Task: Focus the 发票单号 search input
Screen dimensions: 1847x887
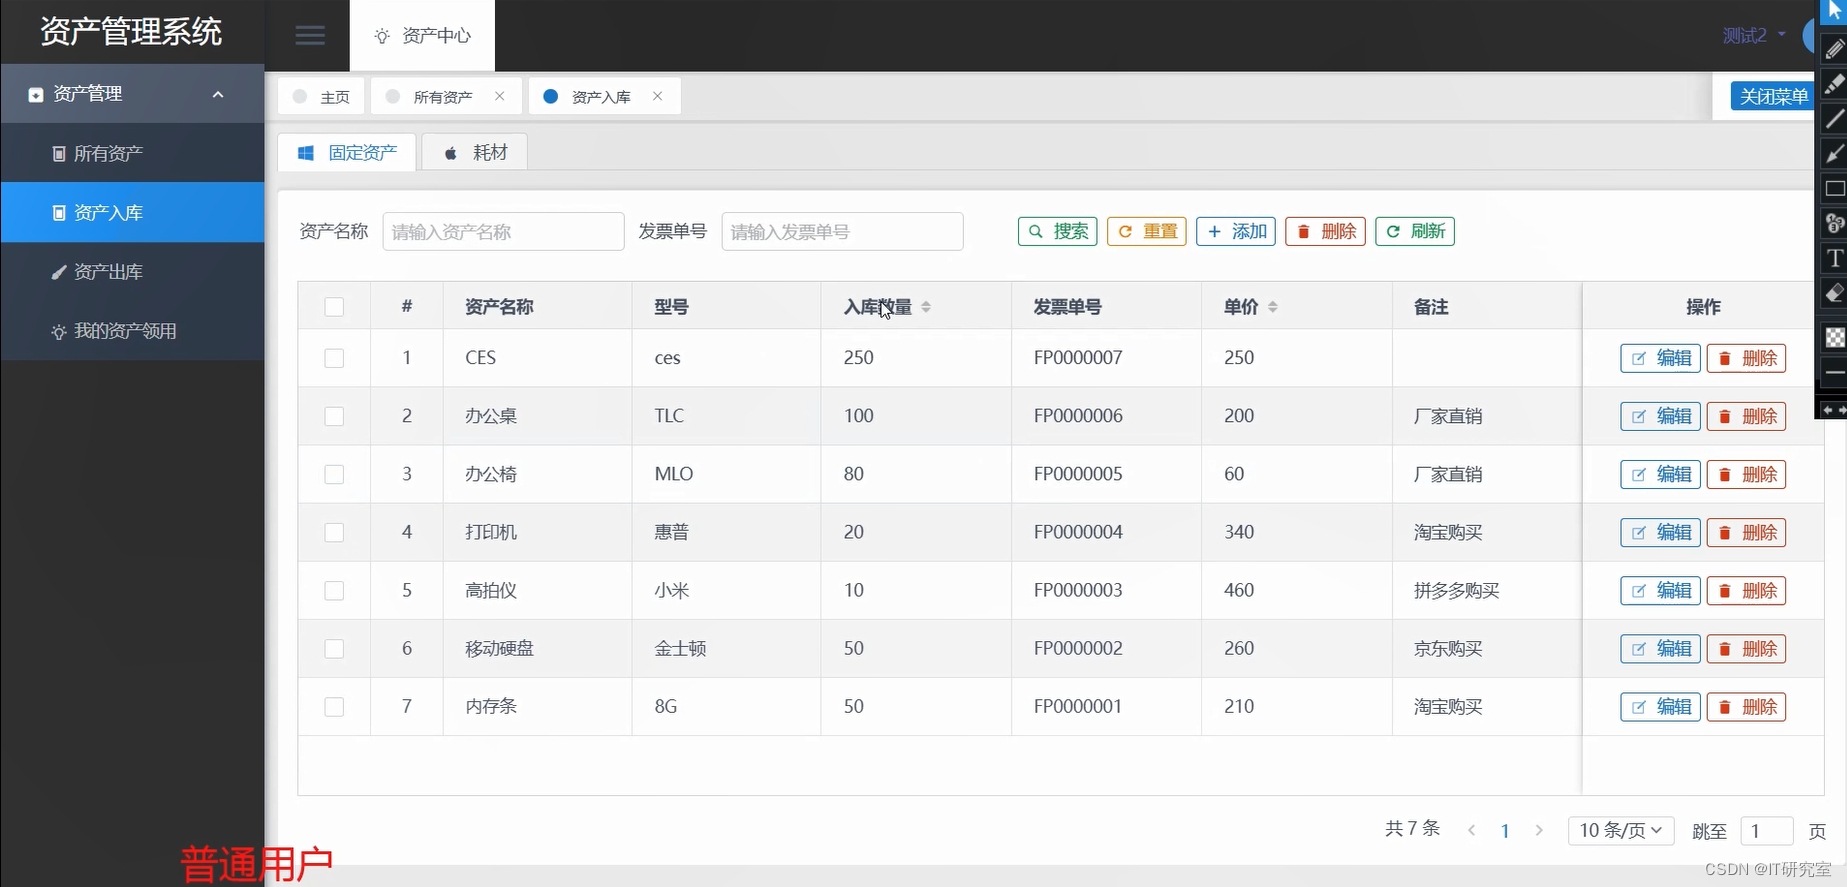Action: pyautogui.click(x=842, y=231)
